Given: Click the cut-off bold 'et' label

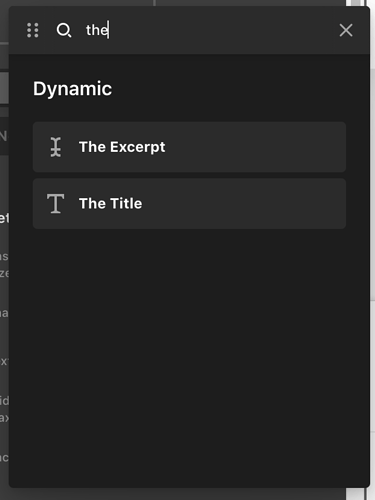Looking at the screenshot, I should coord(4,218).
